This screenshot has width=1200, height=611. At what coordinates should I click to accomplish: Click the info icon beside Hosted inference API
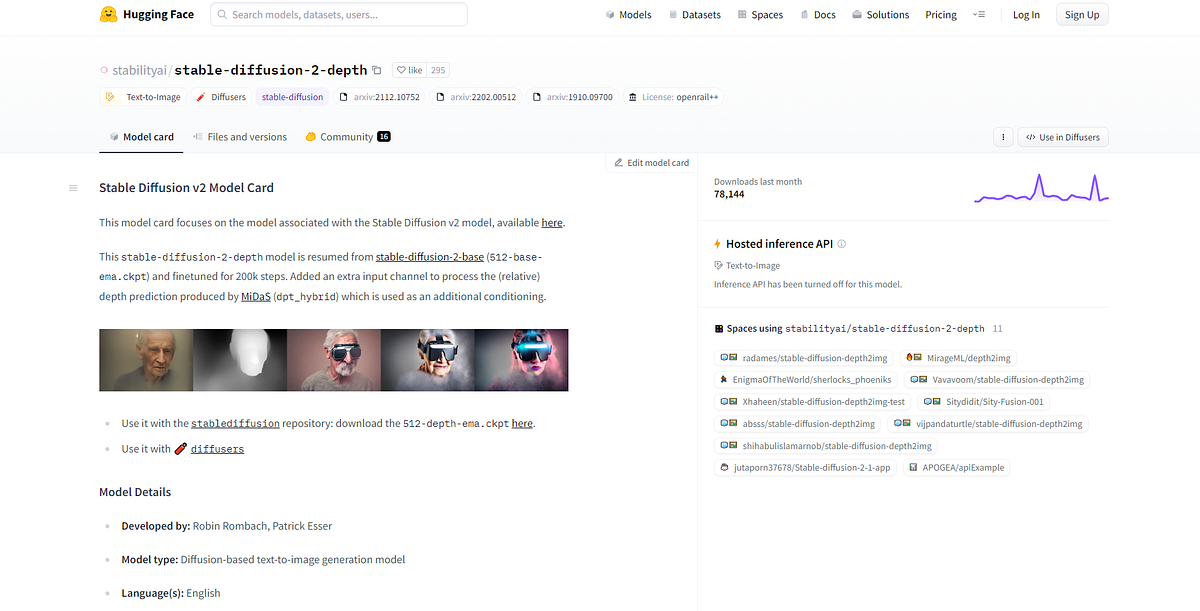point(842,244)
